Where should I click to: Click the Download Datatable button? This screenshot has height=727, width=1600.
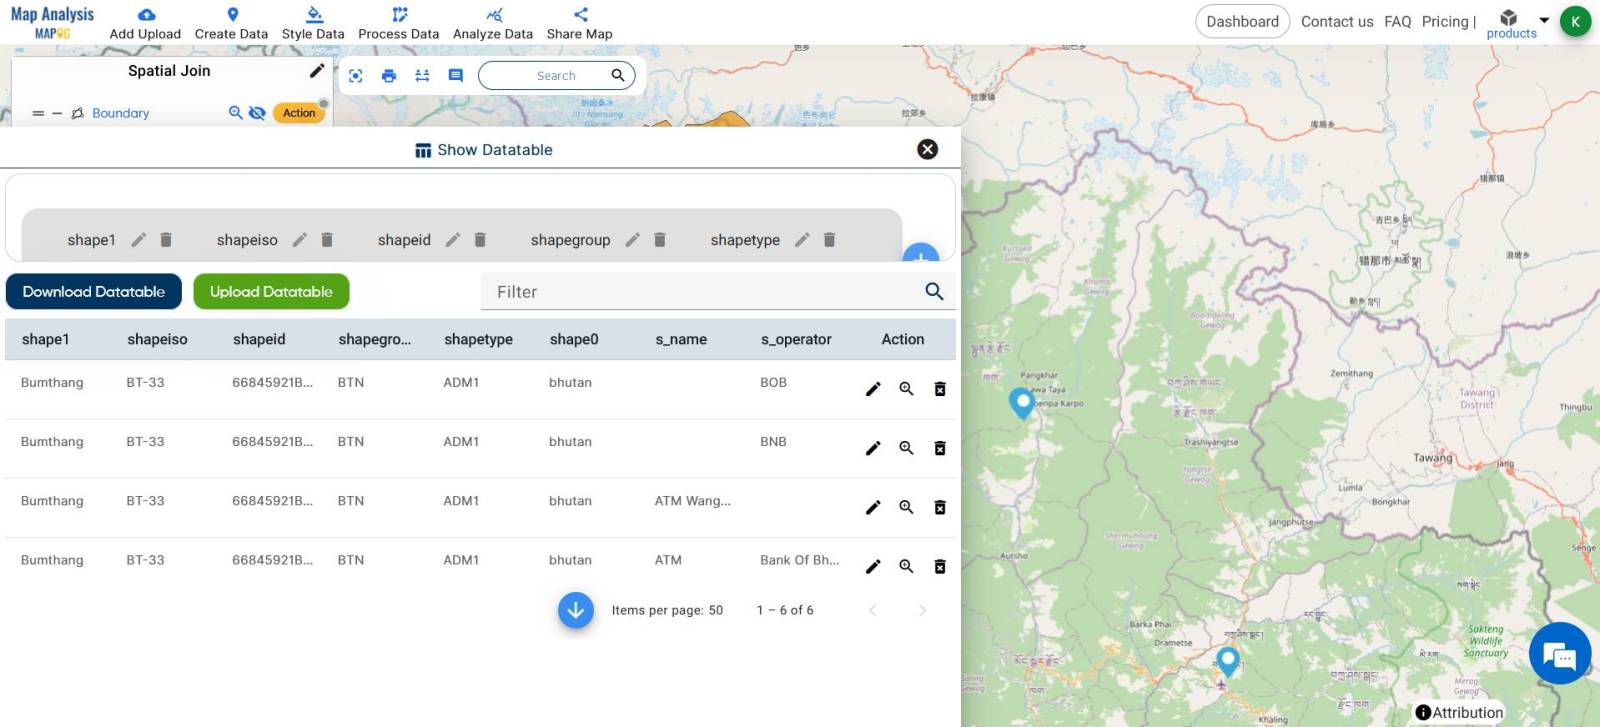click(x=94, y=292)
